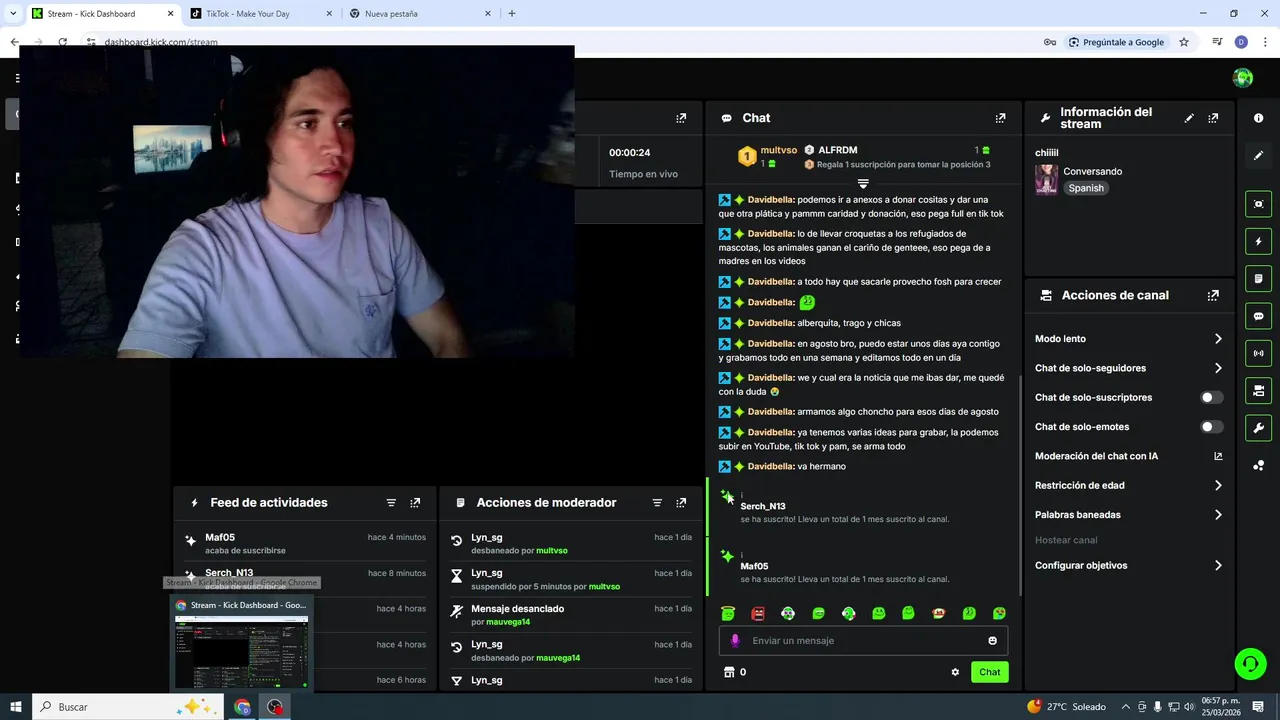Pop out the Información del stream panel
Screen dimensions: 1280x720
(1213, 118)
